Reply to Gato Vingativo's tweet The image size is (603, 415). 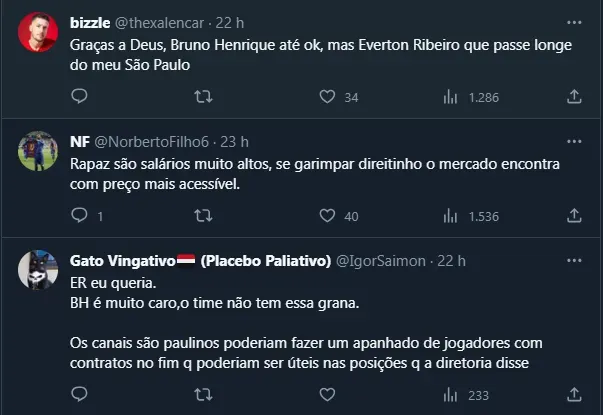coord(80,395)
